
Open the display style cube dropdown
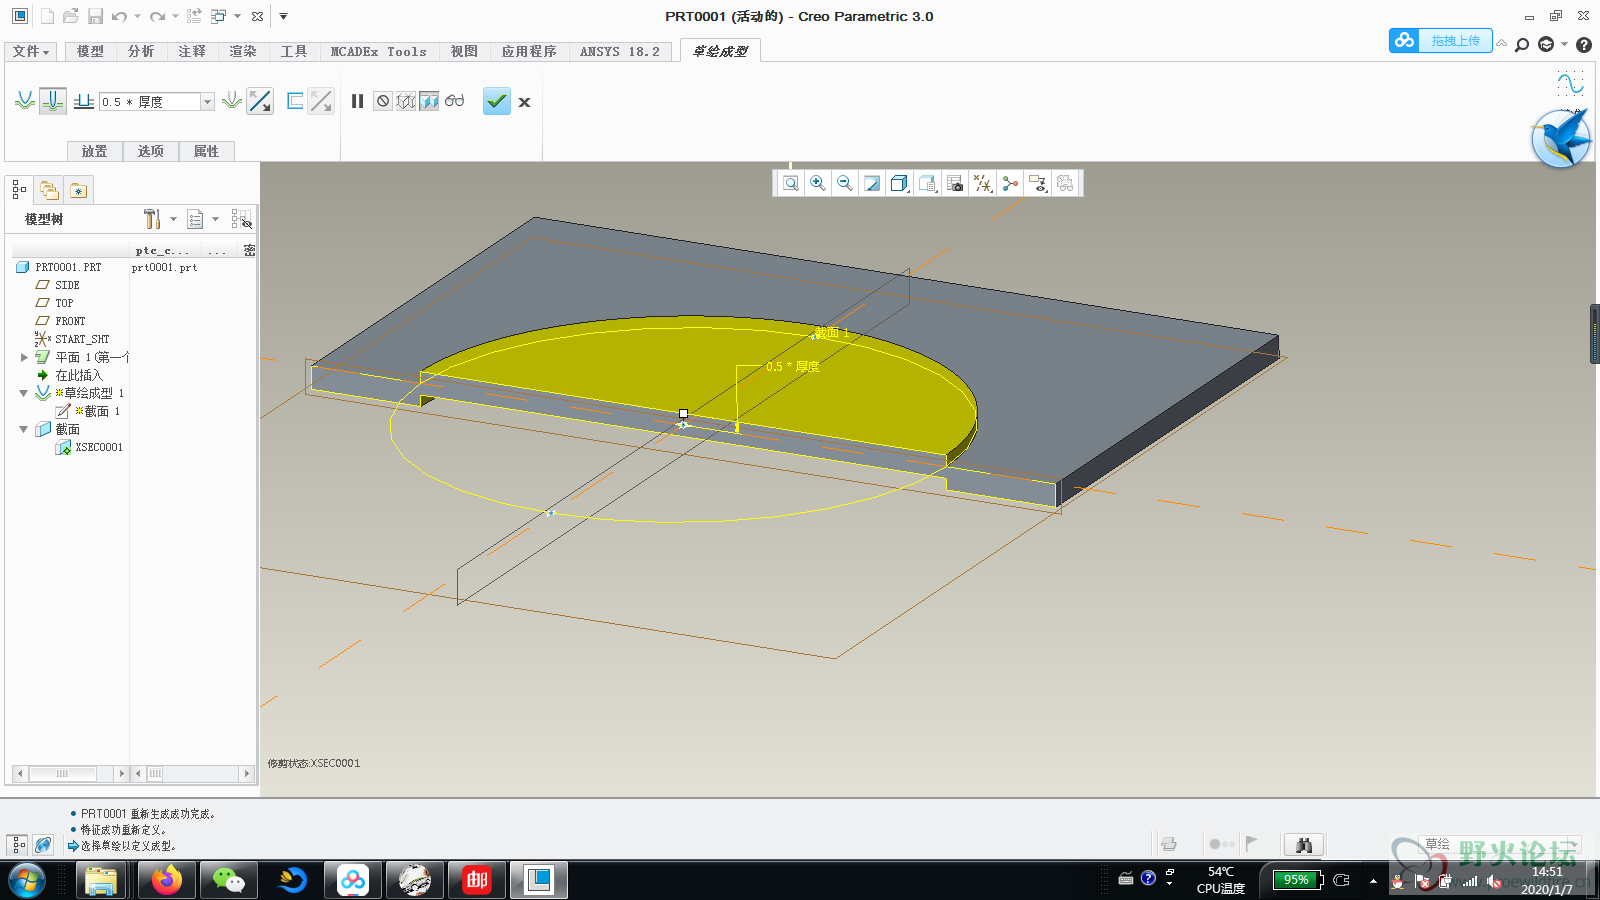(x=900, y=183)
